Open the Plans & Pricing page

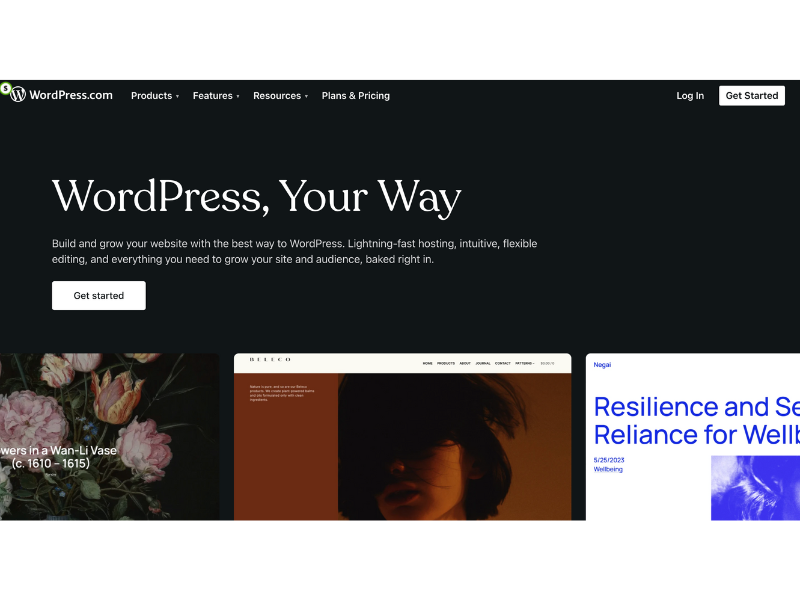(x=356, y=96)
